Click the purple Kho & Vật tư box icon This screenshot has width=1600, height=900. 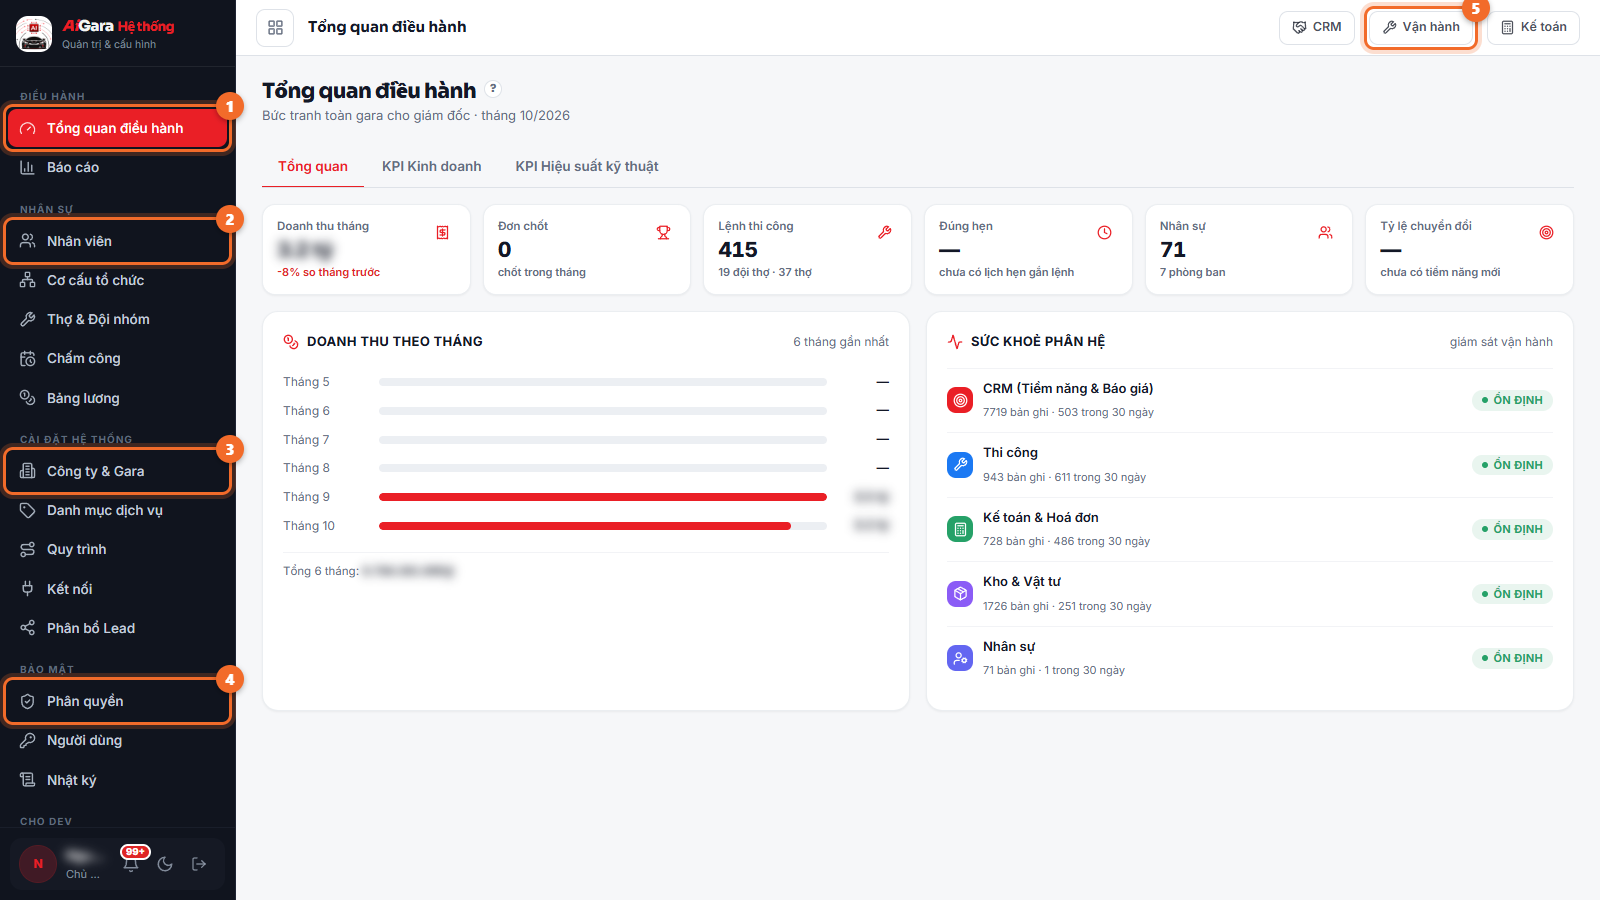[x=960, y=594]
